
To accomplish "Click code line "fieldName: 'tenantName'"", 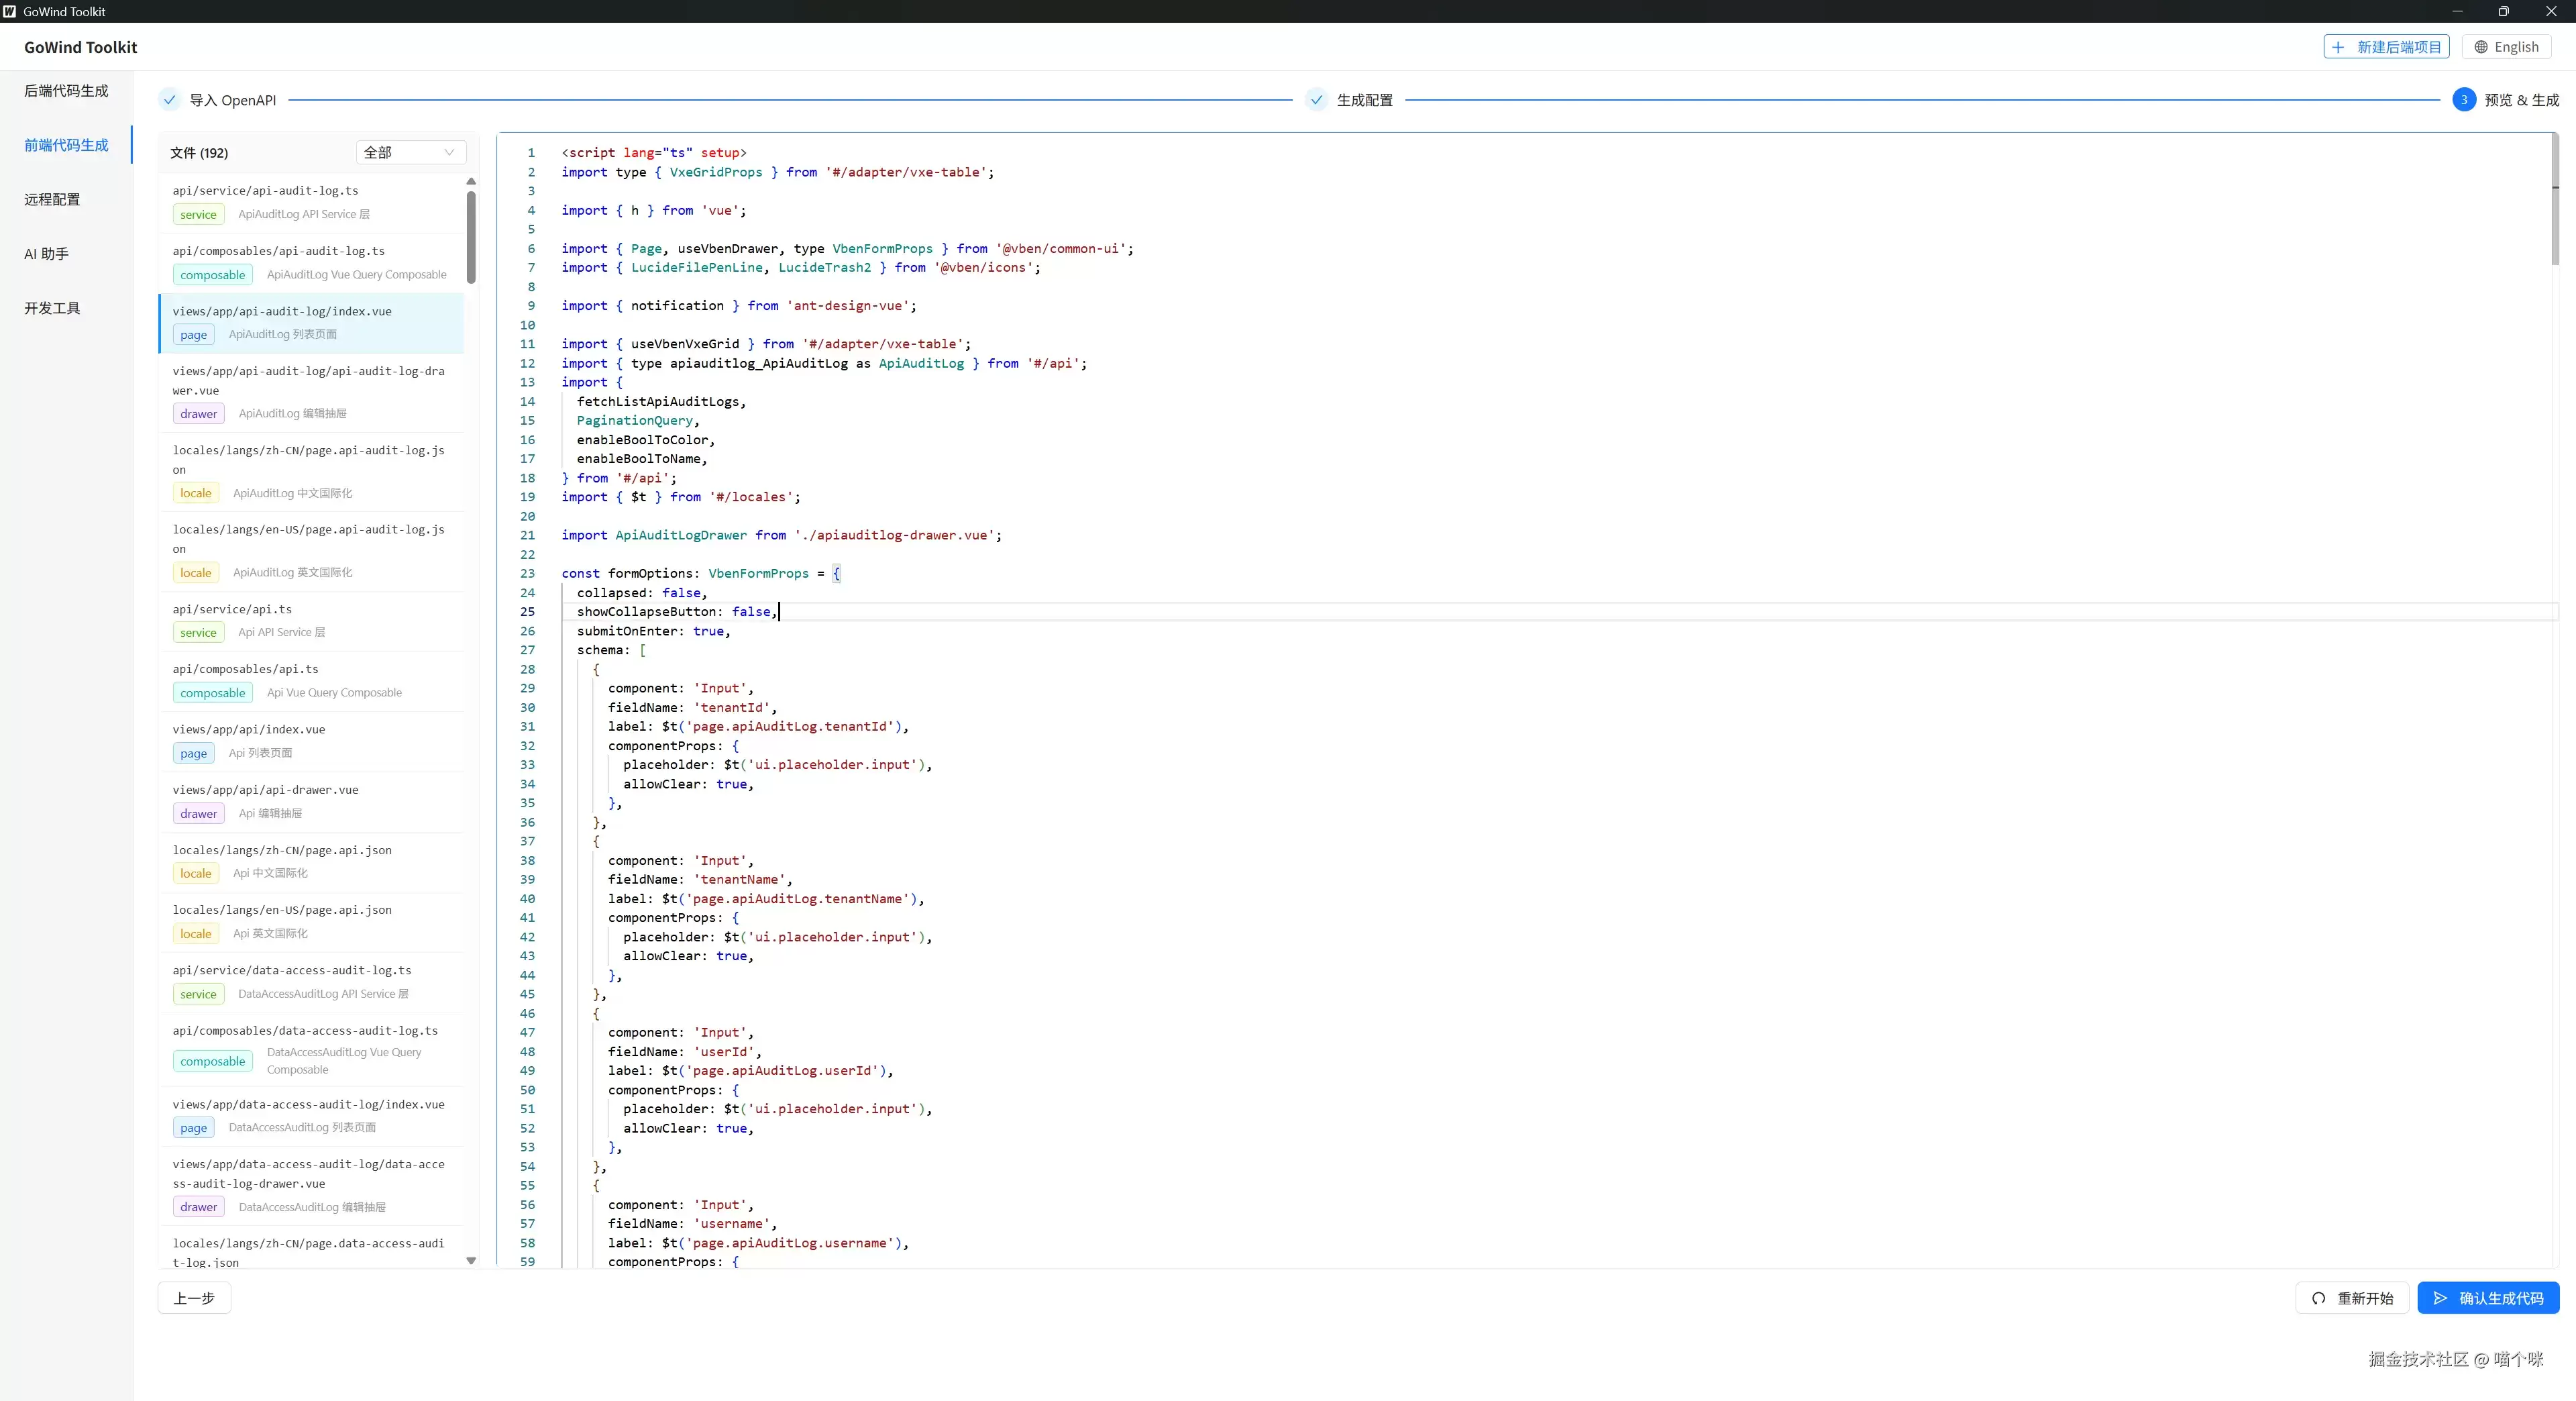I will 700,880.
